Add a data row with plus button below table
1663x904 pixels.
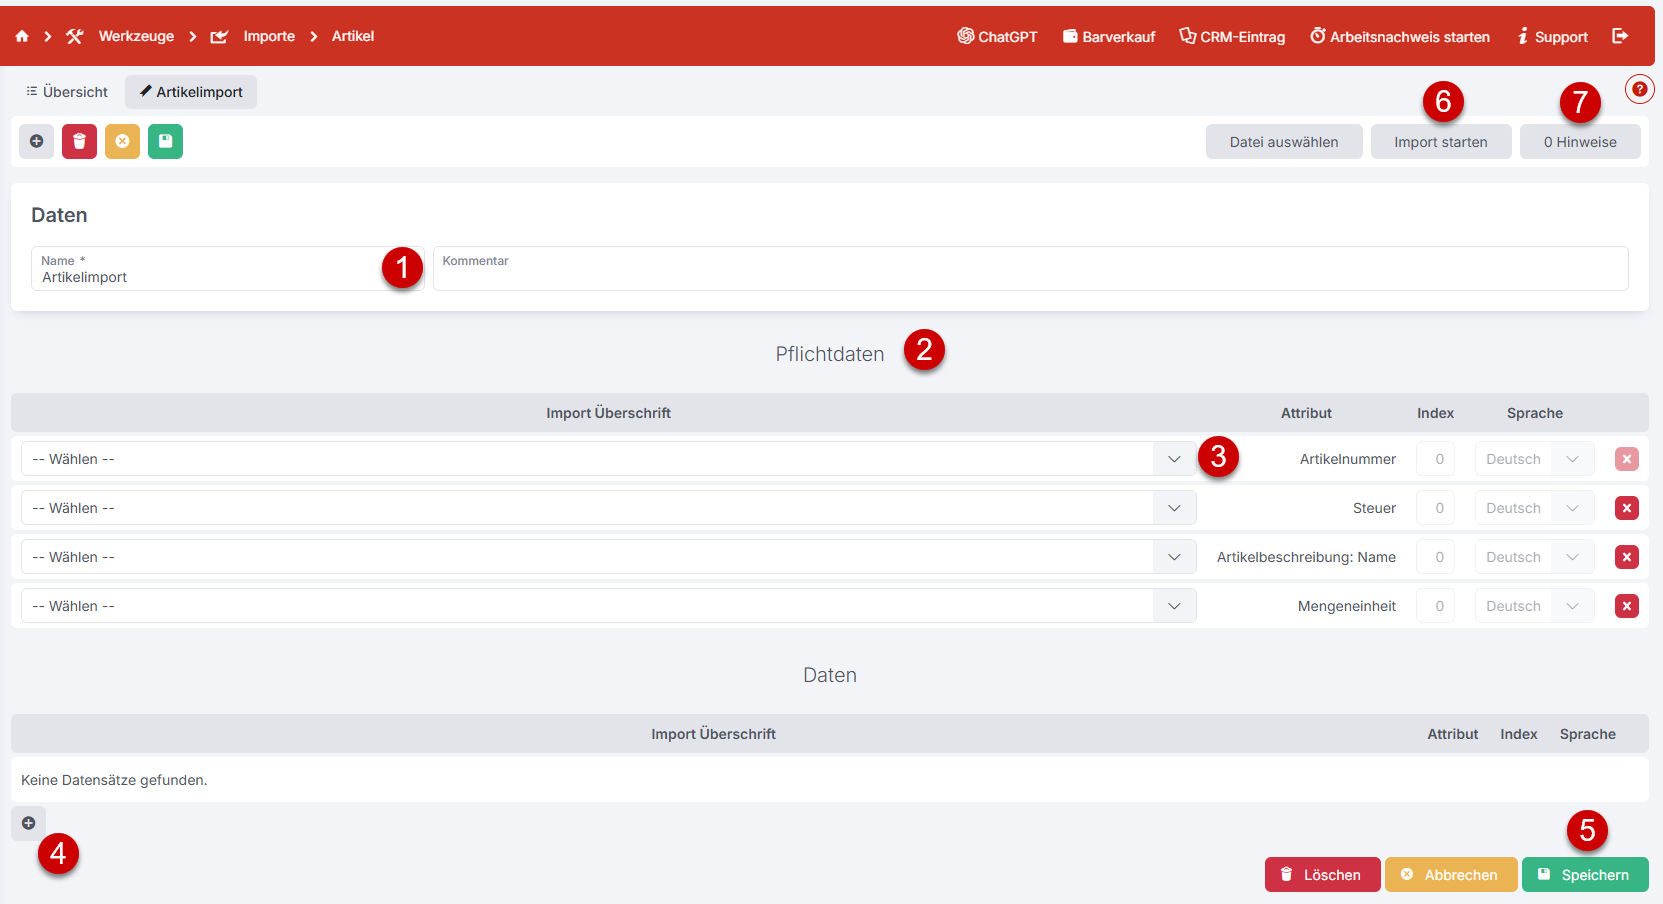[x=28, y=823]
